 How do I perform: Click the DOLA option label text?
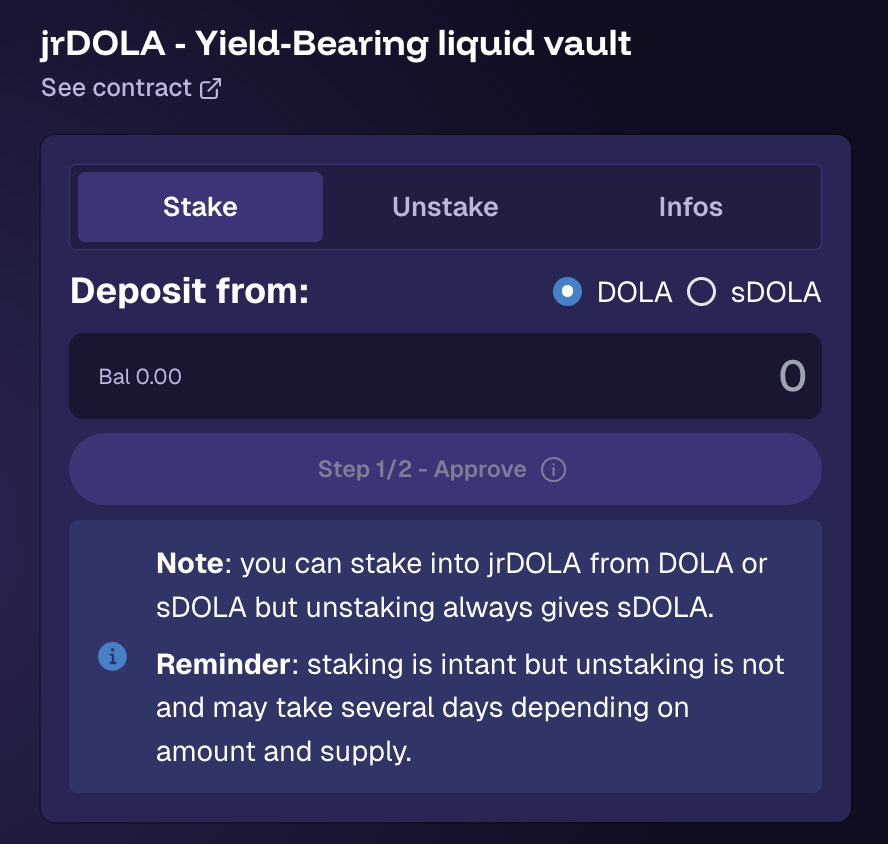coord(635,292)
